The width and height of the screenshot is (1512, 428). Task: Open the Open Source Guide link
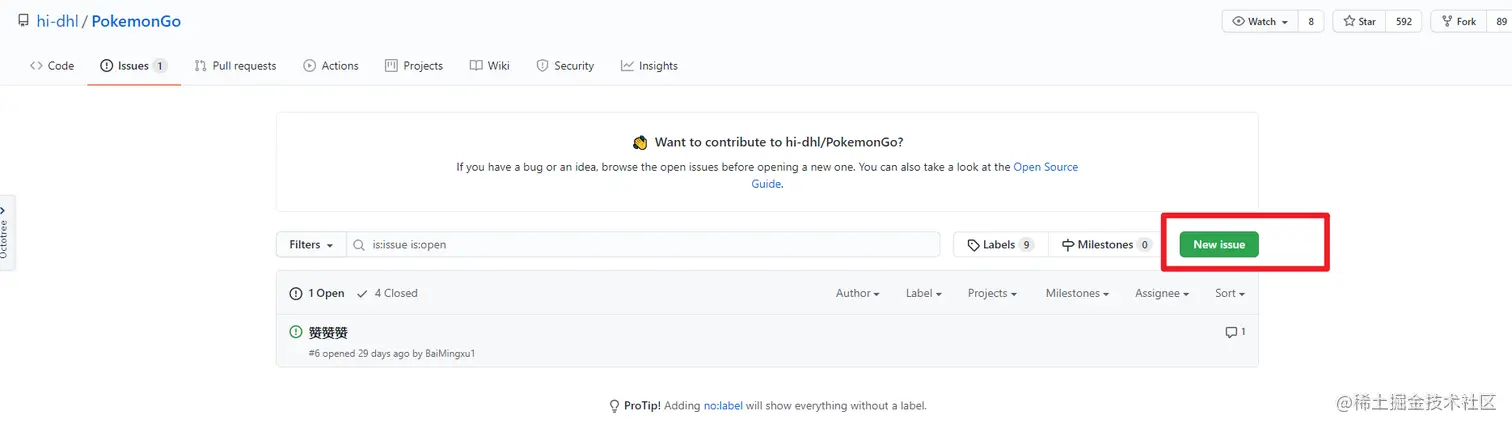(1045, 167)
